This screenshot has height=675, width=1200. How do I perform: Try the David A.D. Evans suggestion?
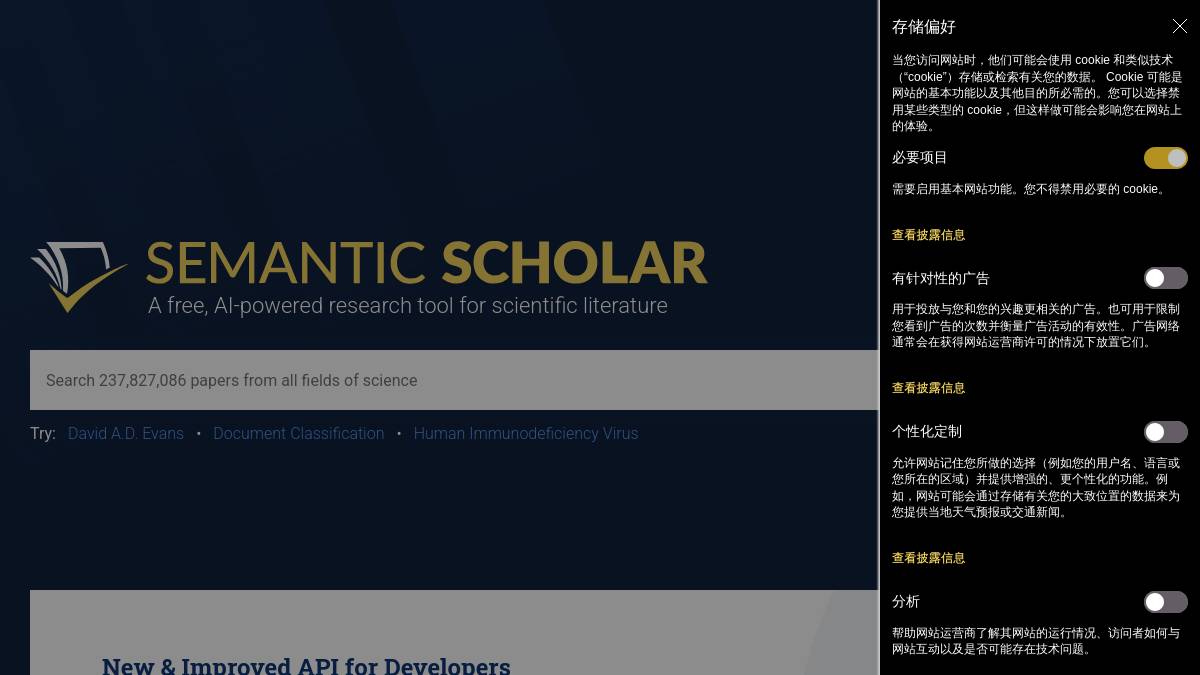click(x=126, y=433)
